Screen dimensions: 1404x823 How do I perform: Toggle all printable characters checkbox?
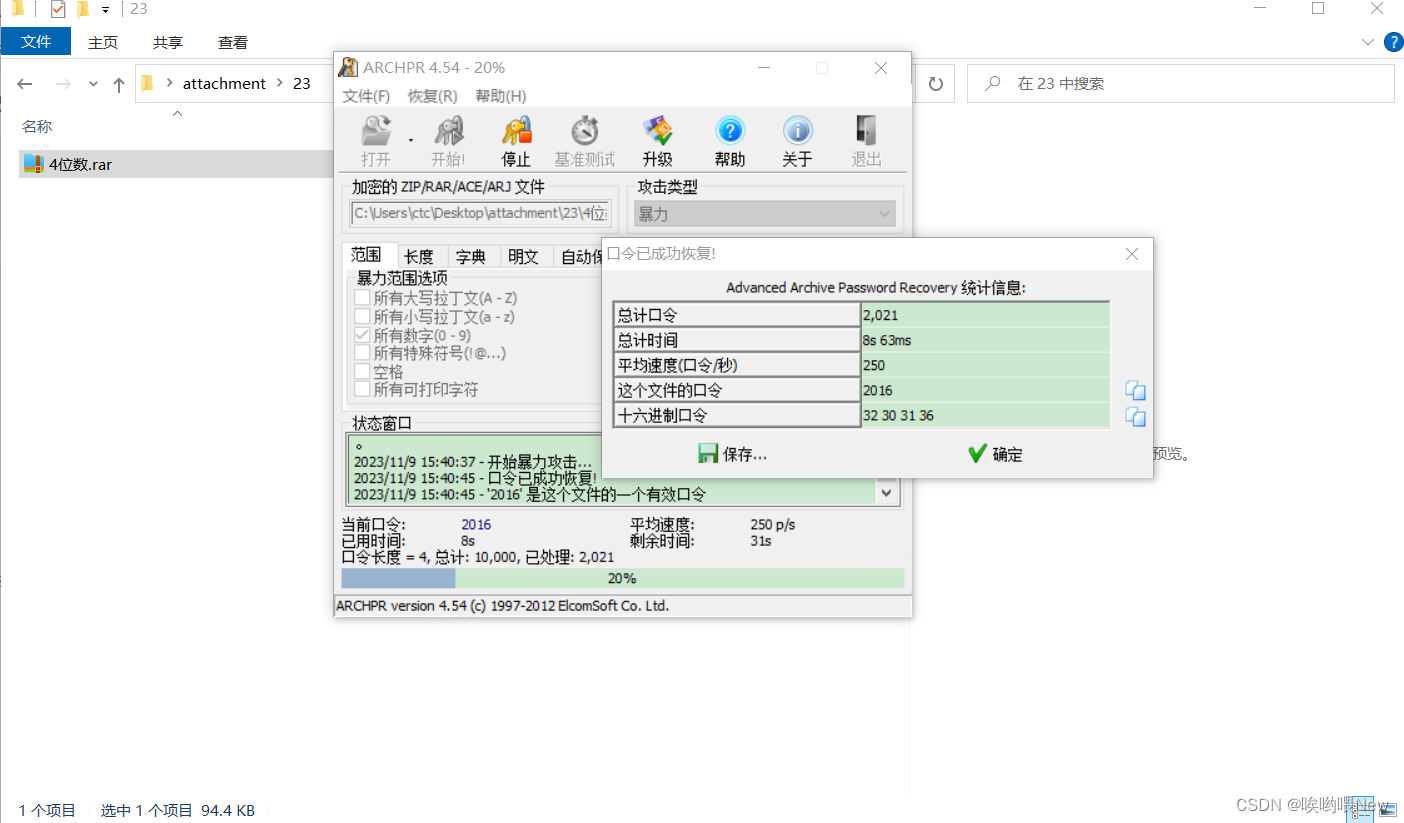363,389
